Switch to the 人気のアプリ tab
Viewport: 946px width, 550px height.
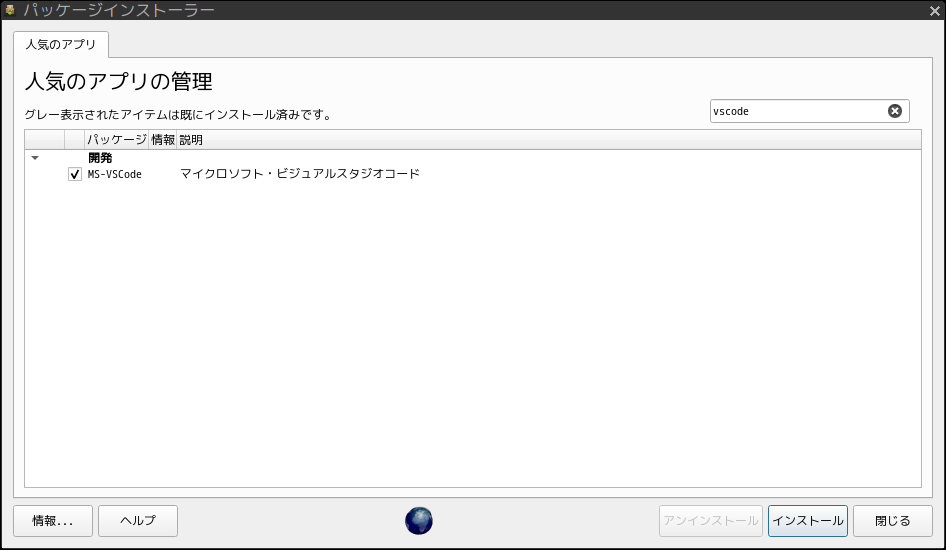click(61, 45)
